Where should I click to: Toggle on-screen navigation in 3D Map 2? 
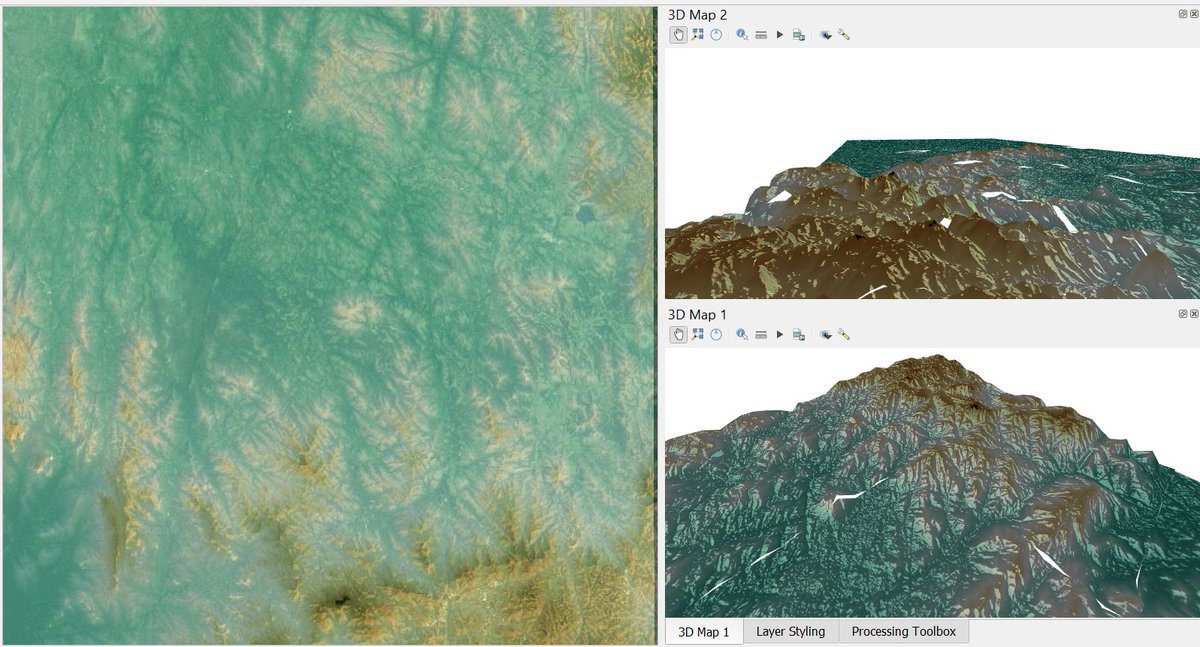tap(716, 34)
